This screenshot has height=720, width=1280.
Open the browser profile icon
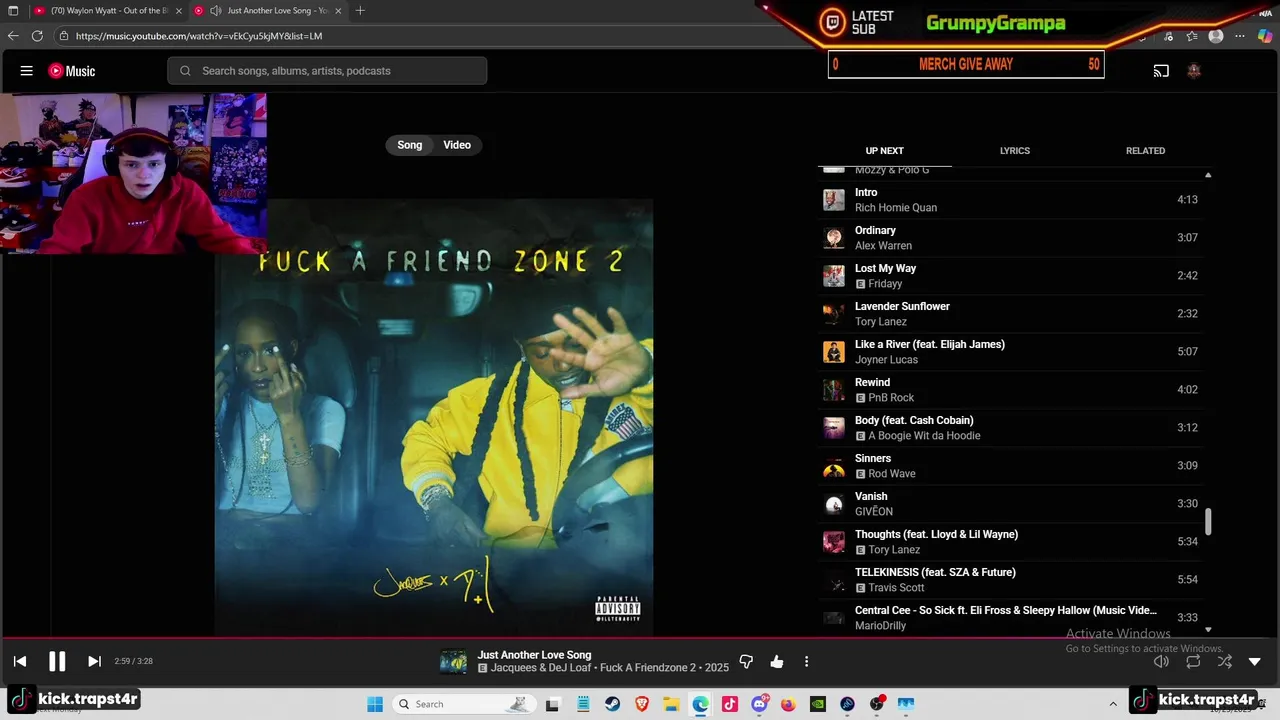point(1216,36)
